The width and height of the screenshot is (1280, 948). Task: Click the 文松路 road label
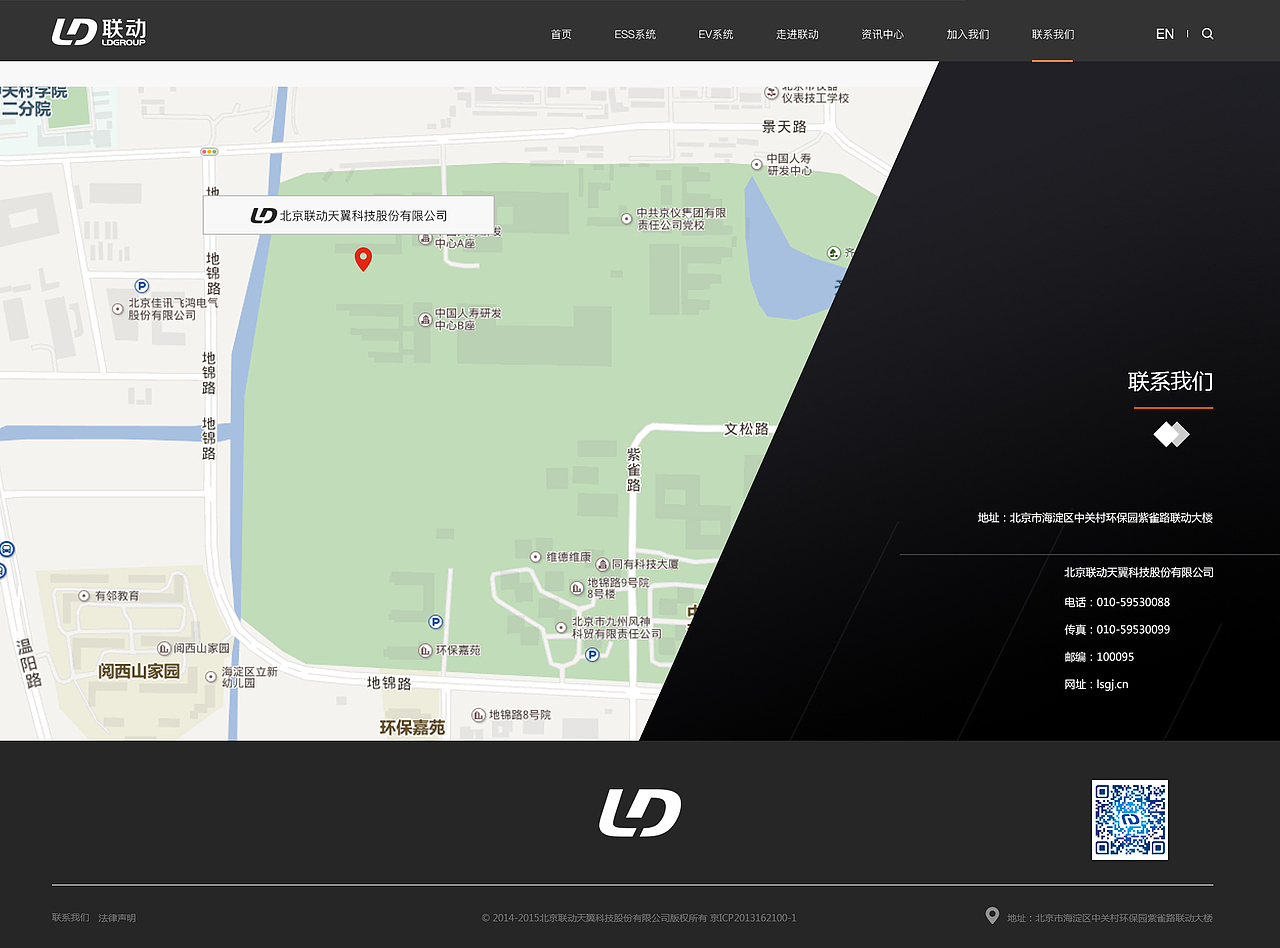click(747, 429)
